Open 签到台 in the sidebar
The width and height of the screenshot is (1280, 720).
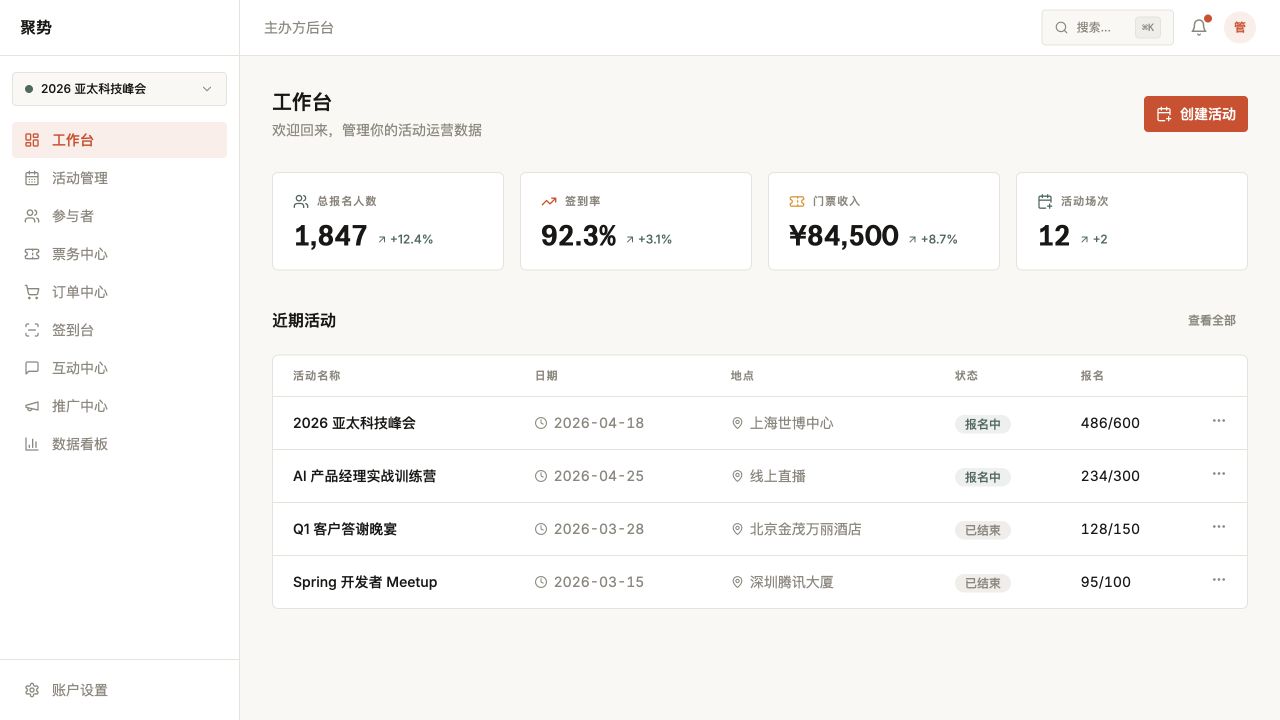coord(119,330)
